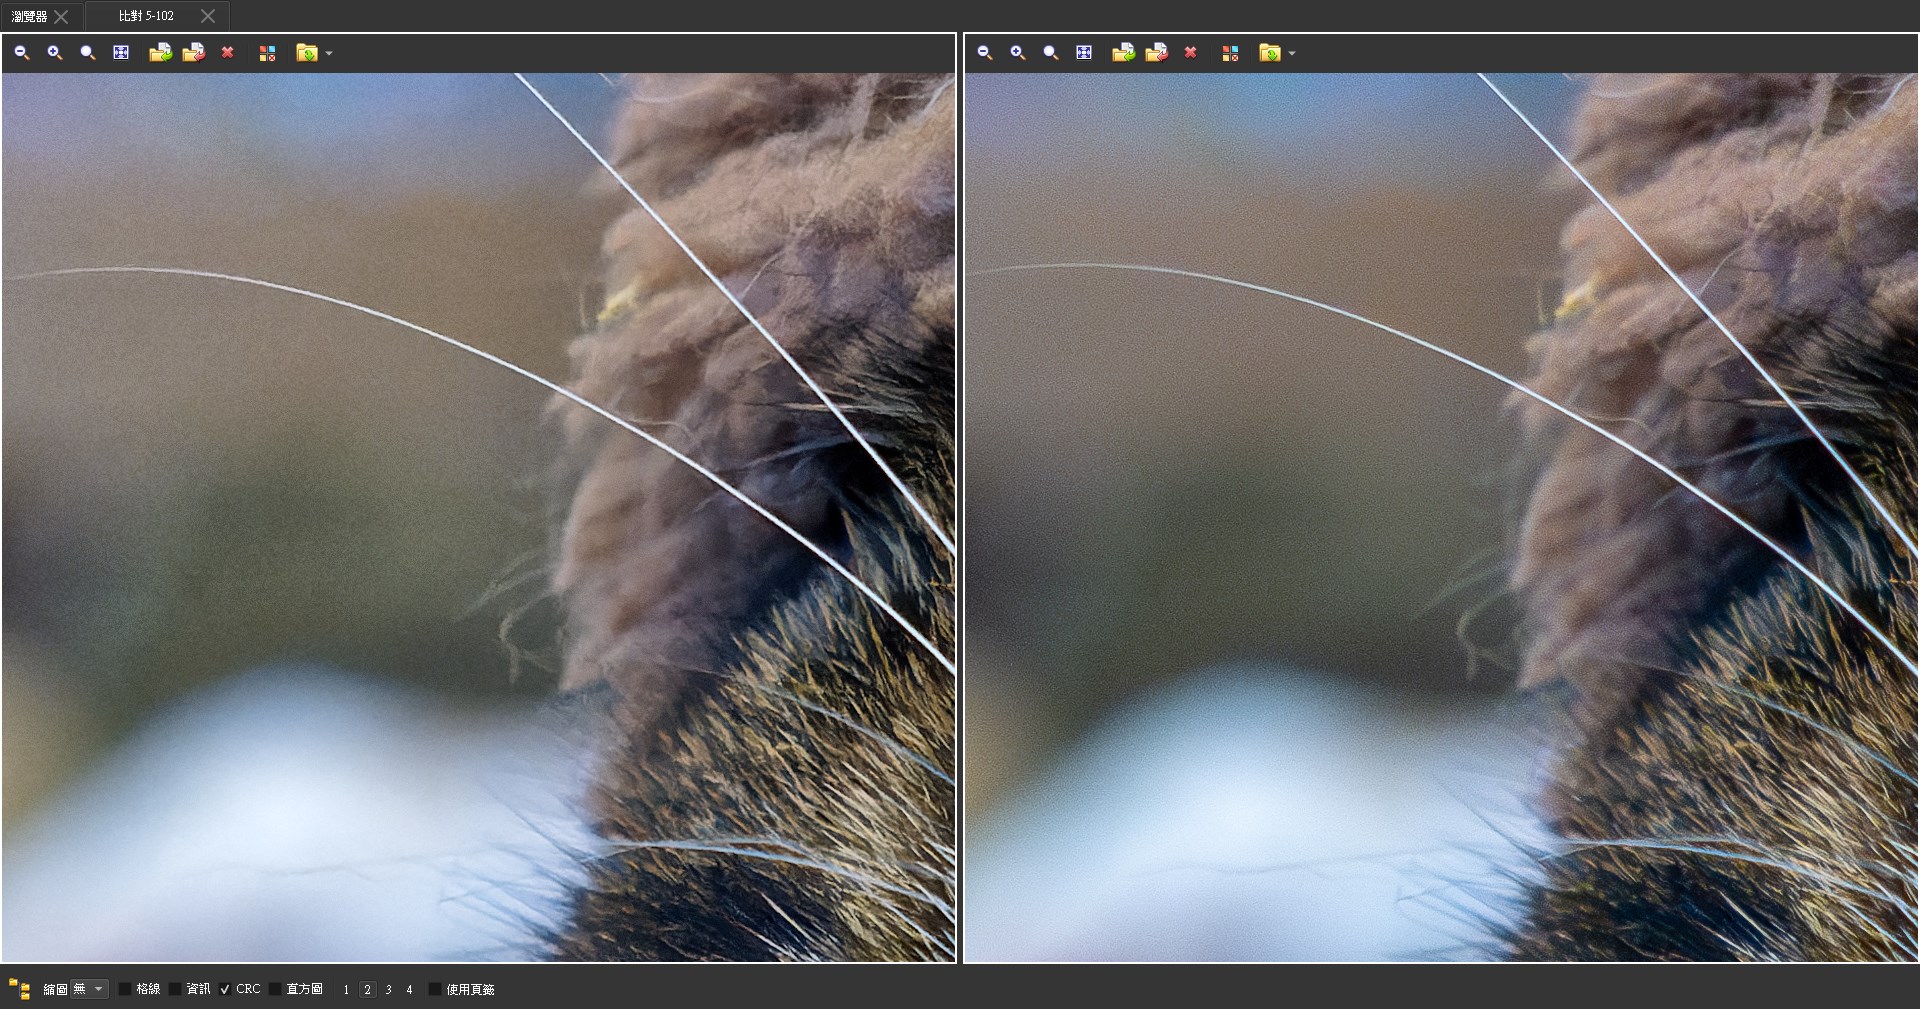Set pane count to 1
The height and width of the screenshot is (1009, 1920).
[x=346, y=990]
